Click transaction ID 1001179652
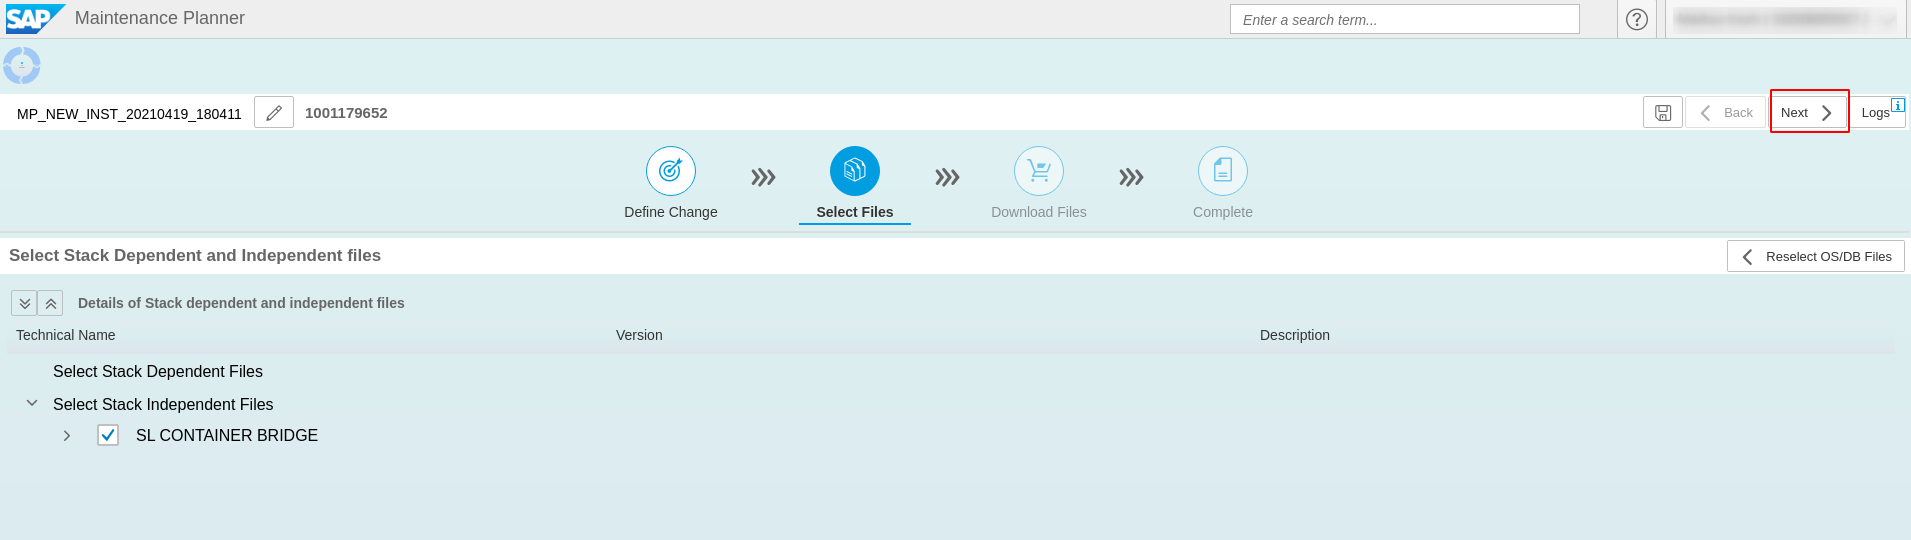Viewport: 1911px width, 540px height. click(346, 113)
